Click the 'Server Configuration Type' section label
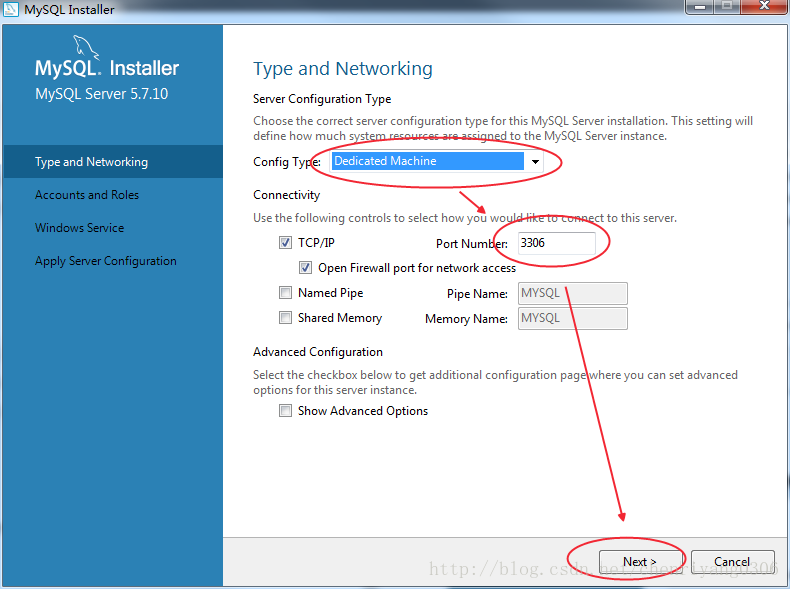This screenshot has height=589, width=790. (322, 99)
